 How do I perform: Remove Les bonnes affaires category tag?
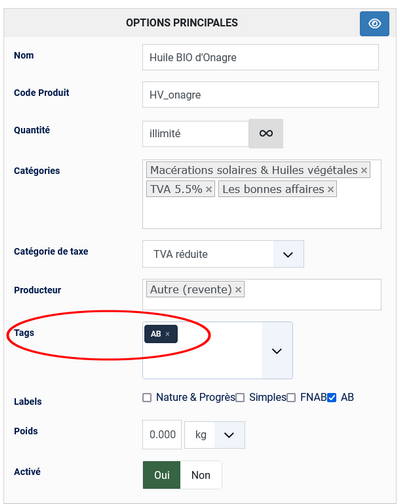330,190
